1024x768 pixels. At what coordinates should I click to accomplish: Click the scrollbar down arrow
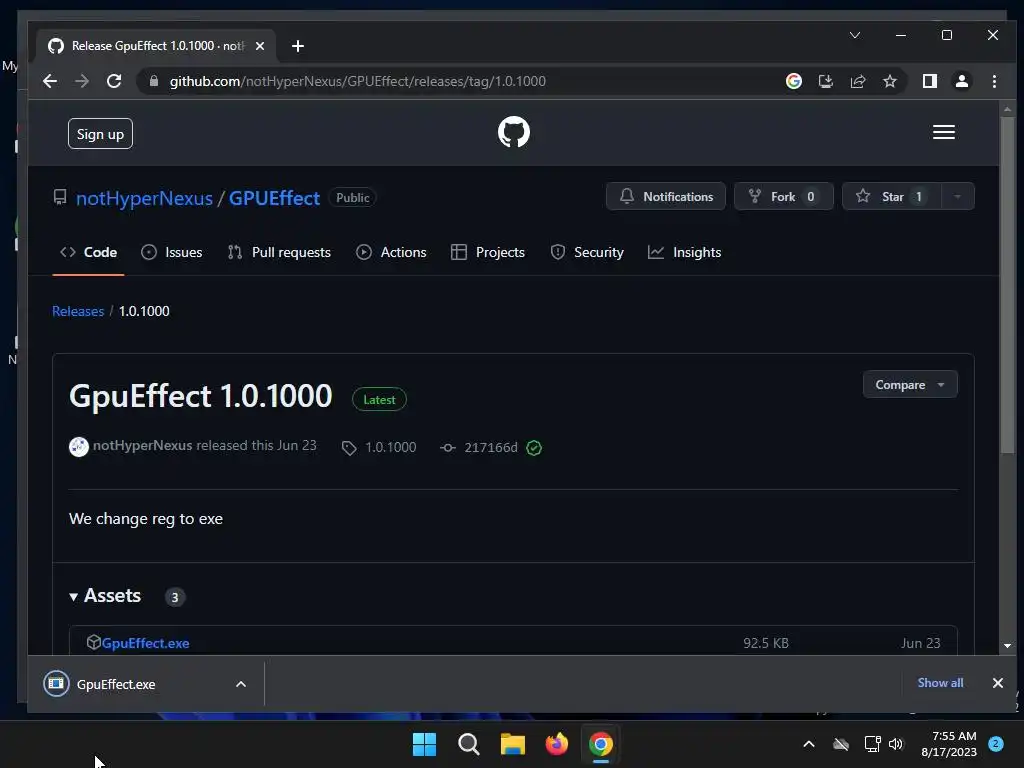(1007, 645)
